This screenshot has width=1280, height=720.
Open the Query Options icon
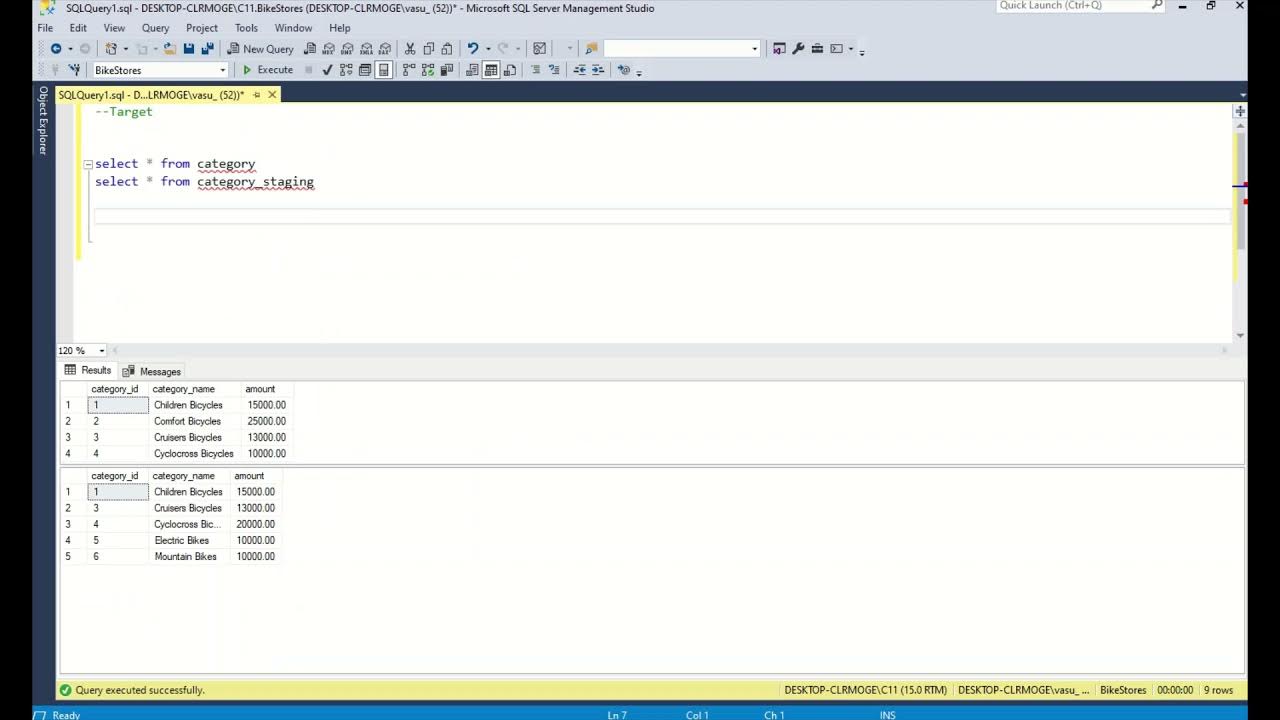pyautogui.click(x=365, y=70)
